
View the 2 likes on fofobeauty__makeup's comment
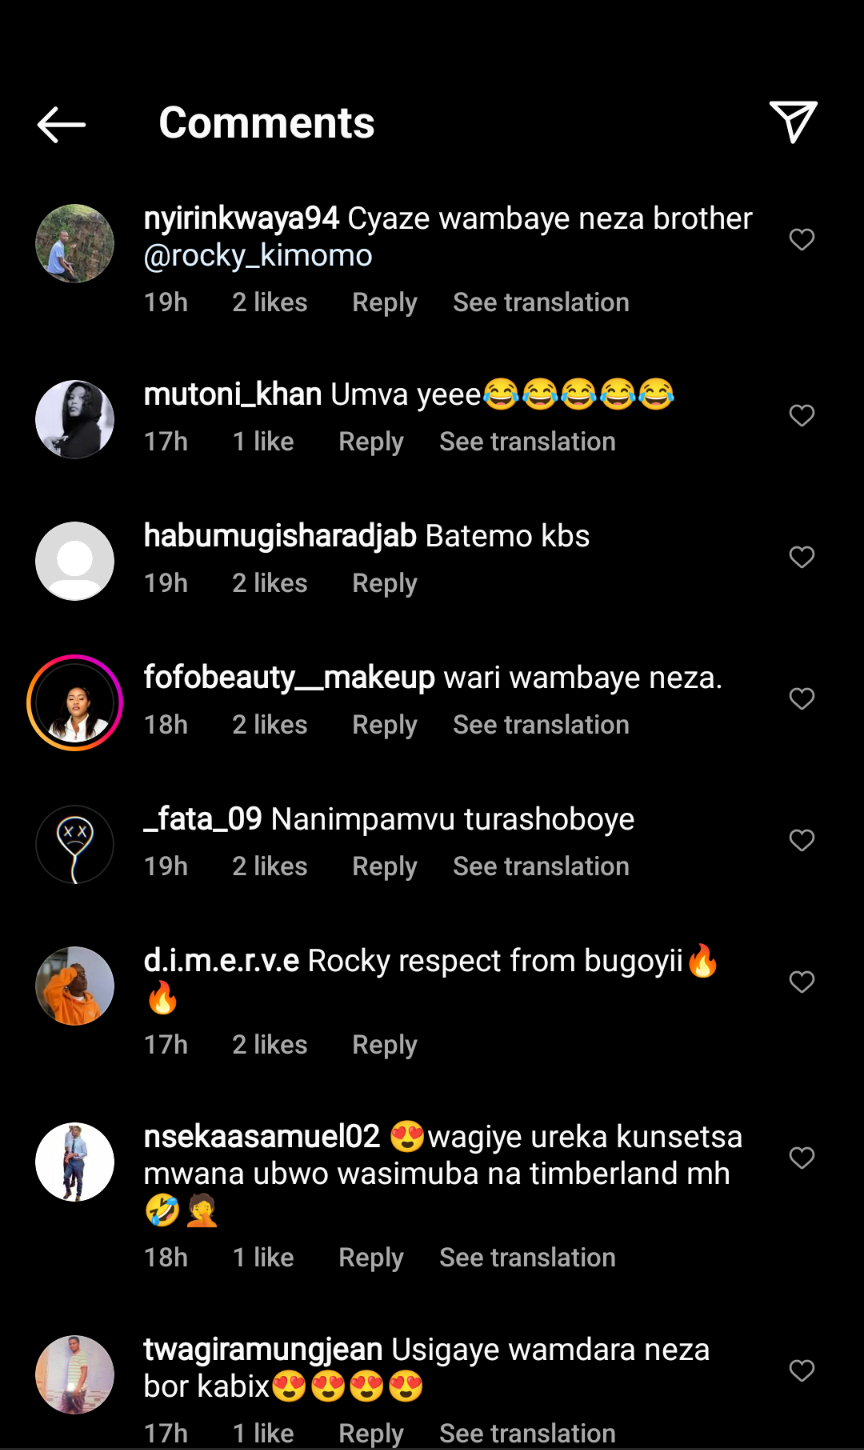pos(270,725)
